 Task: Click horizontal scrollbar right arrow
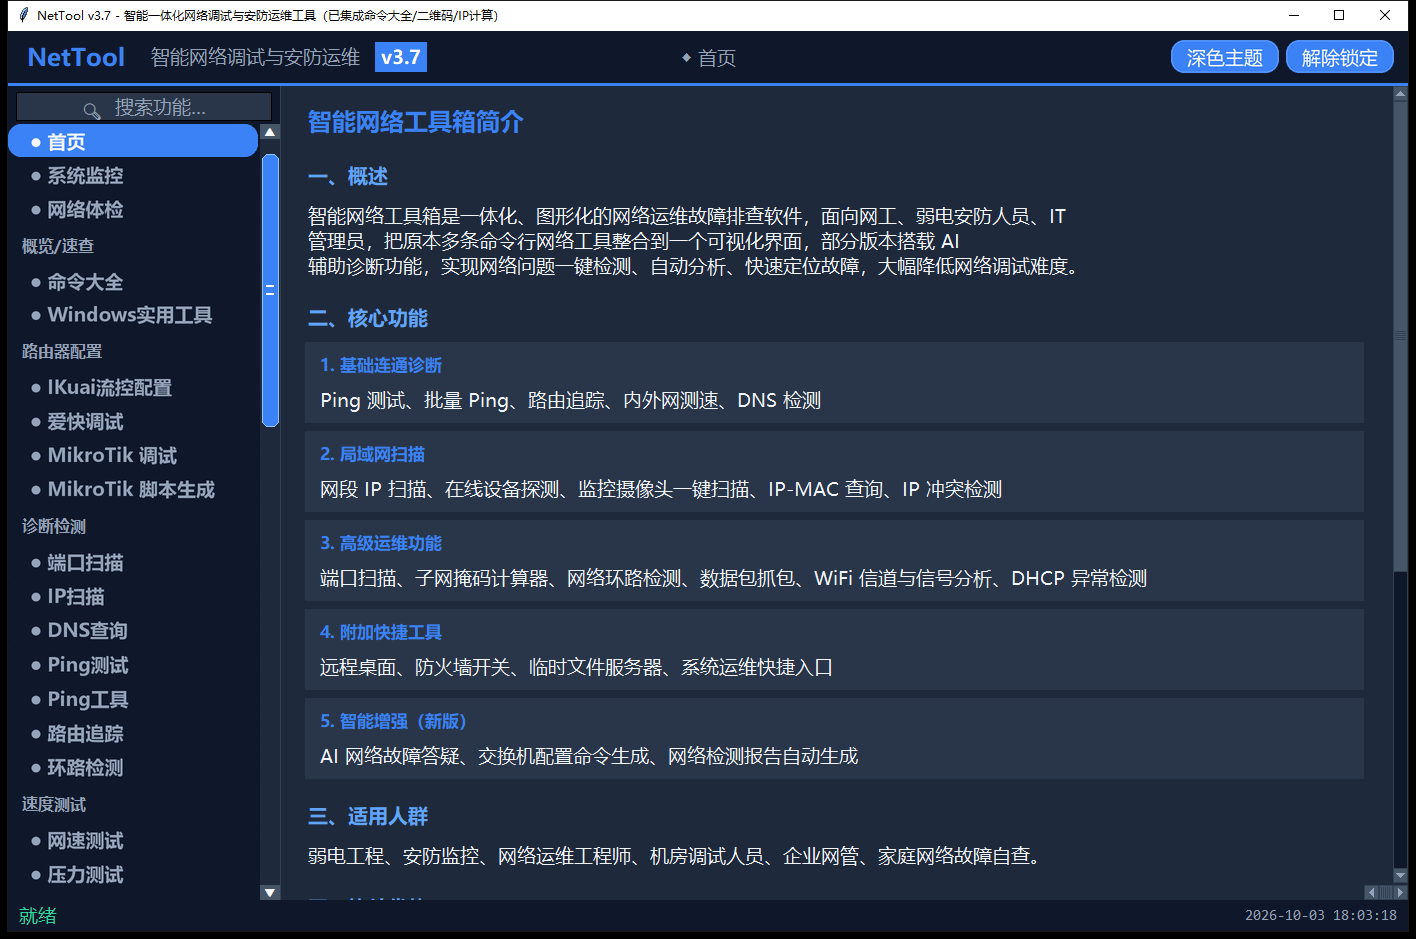(x=1400, y=892)
